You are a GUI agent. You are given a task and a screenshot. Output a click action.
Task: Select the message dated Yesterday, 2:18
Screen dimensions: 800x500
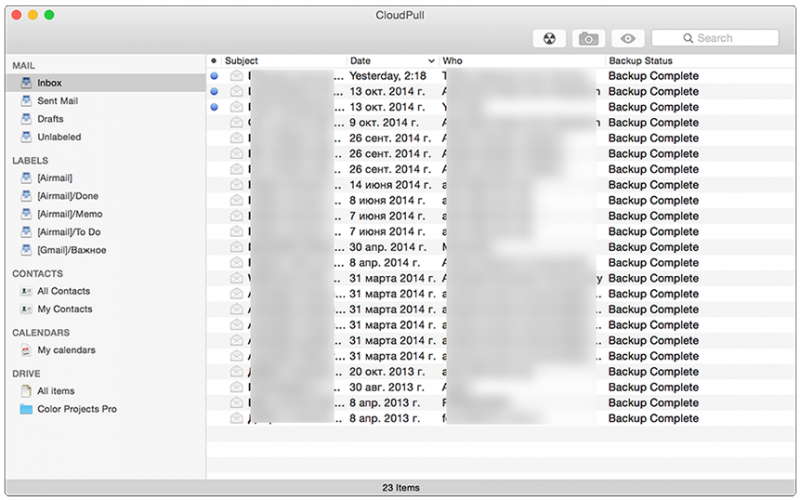pos(501,76)
